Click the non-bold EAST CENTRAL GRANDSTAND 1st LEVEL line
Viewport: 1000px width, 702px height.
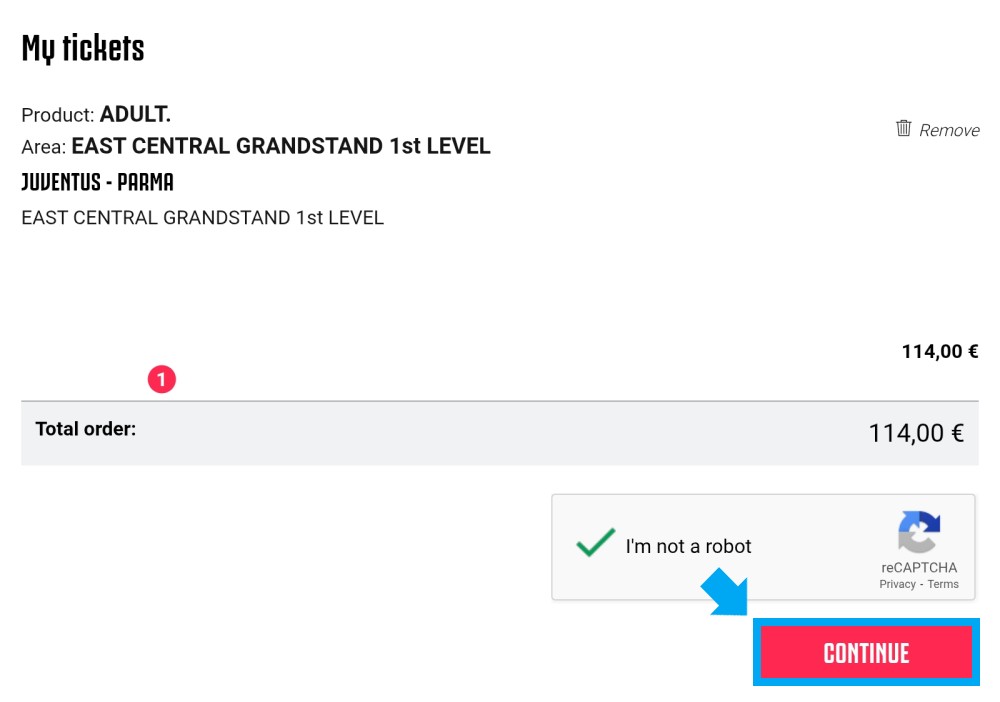(x=202, y=218)
